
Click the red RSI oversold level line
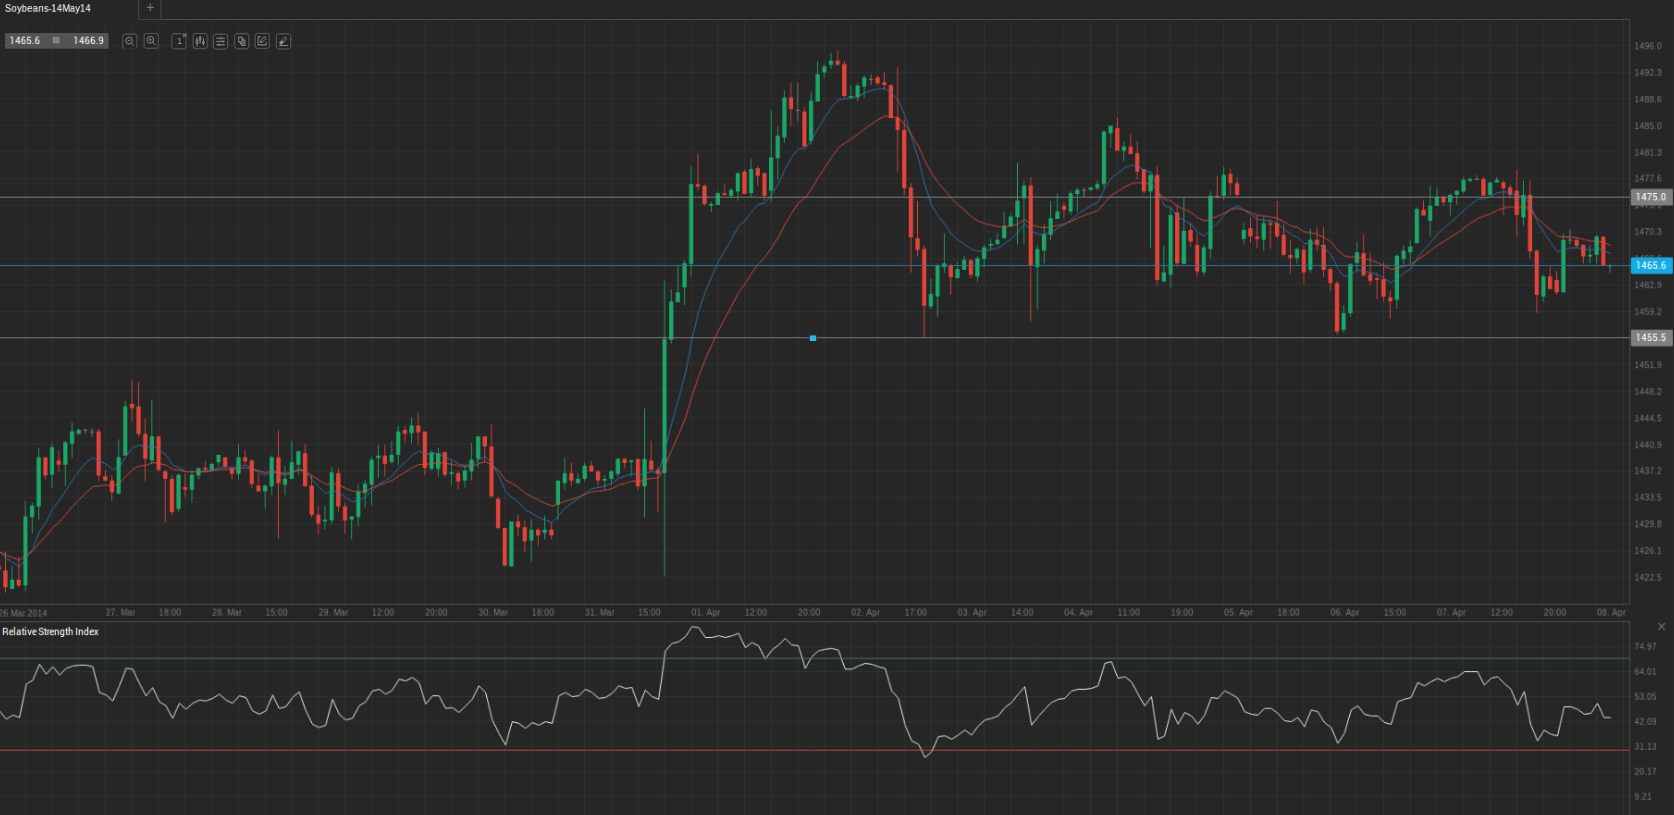click(400, 750)
